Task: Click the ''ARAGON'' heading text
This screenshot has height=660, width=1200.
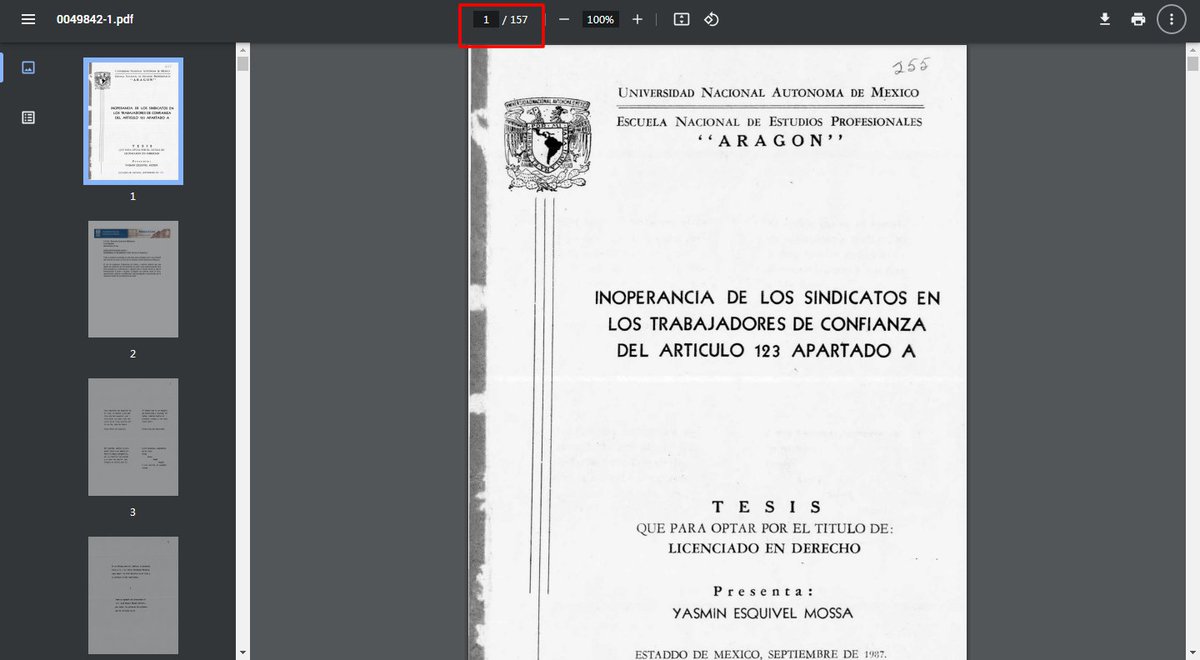Action: tap(770, 141)
